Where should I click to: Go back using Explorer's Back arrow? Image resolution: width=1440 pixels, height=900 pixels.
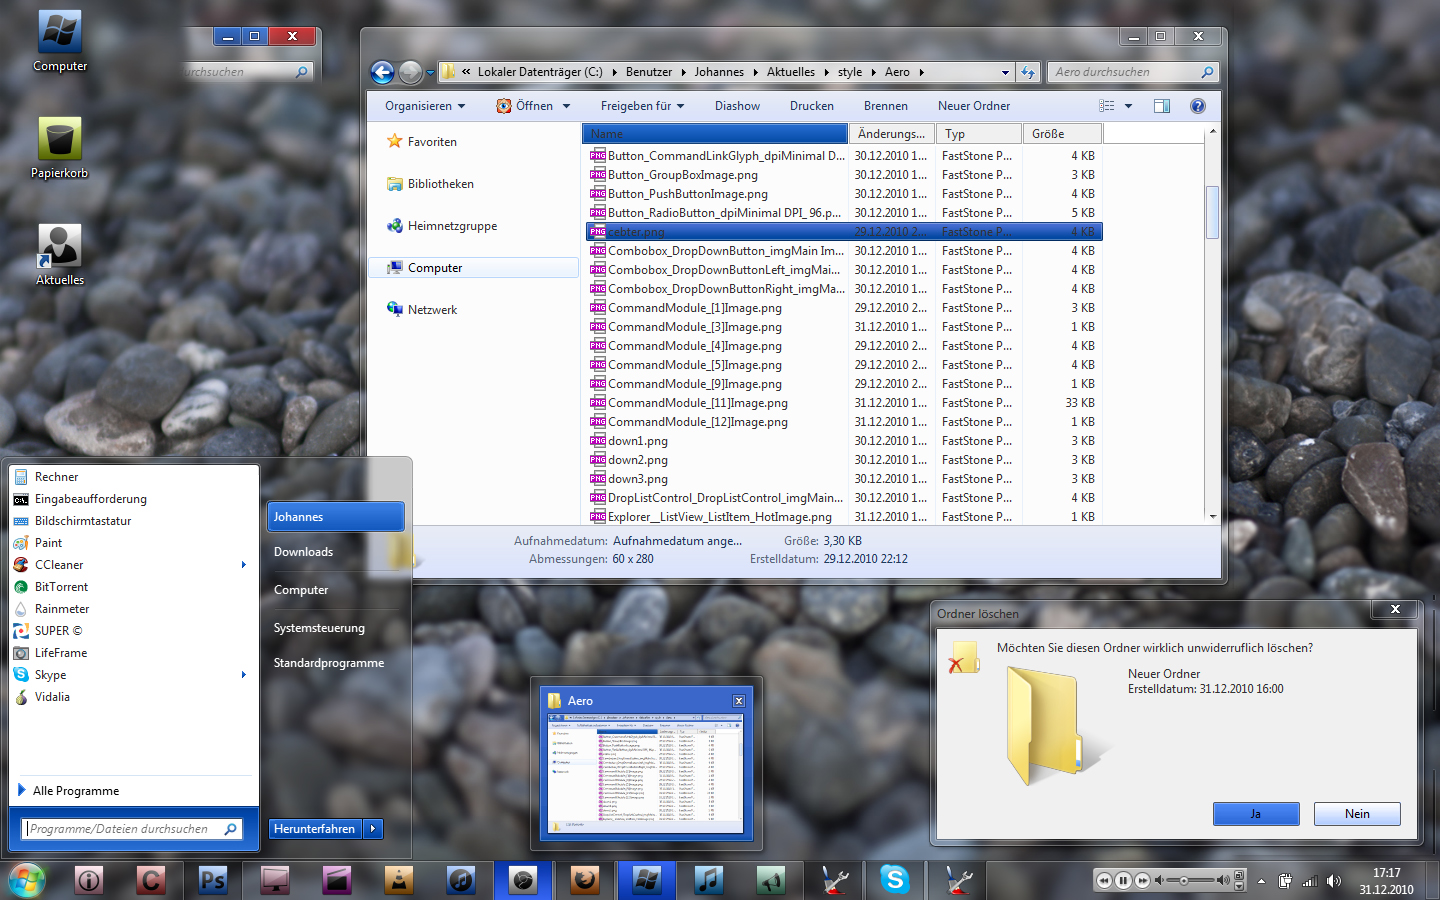click(382, 72)
